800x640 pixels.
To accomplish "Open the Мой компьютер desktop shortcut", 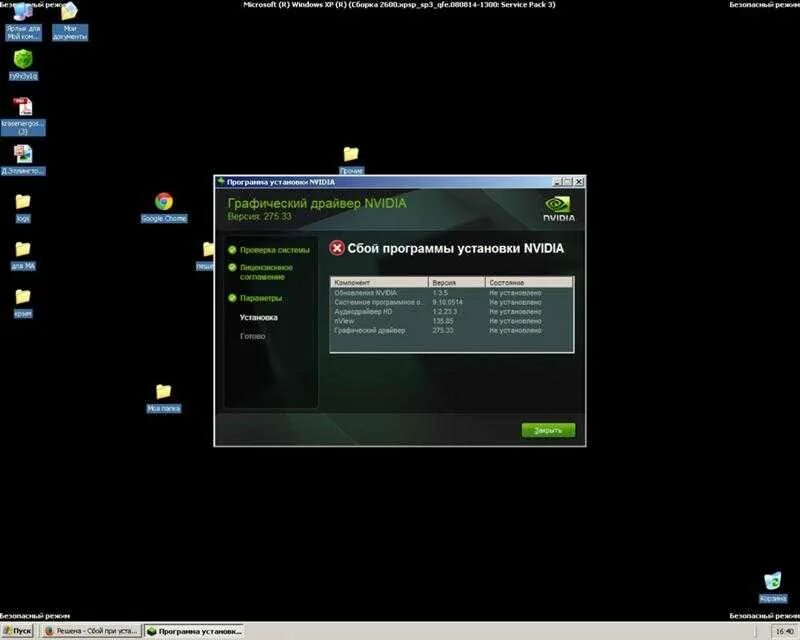I will [23, 21].
